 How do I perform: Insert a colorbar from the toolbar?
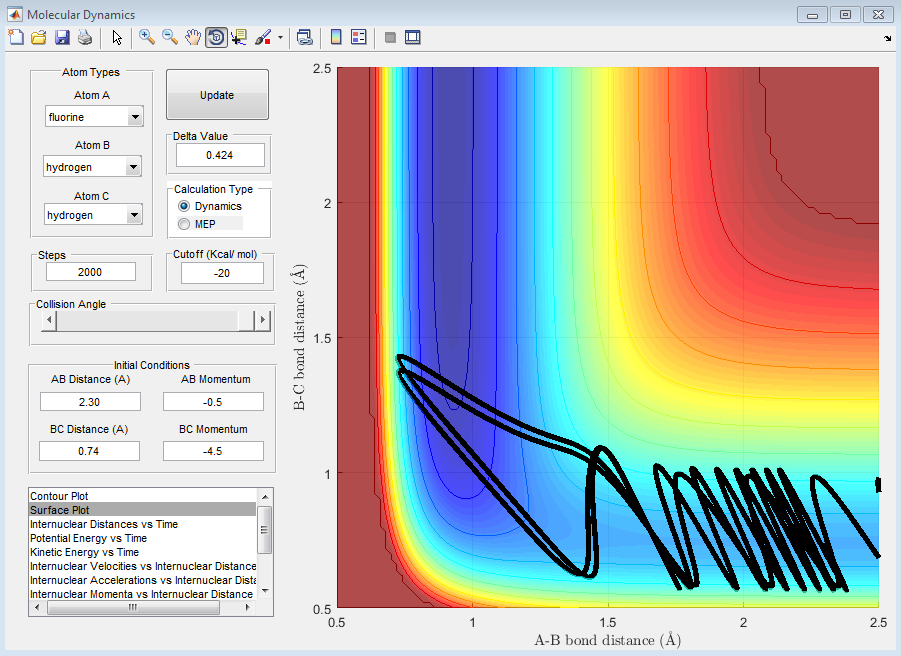[336, 38]
